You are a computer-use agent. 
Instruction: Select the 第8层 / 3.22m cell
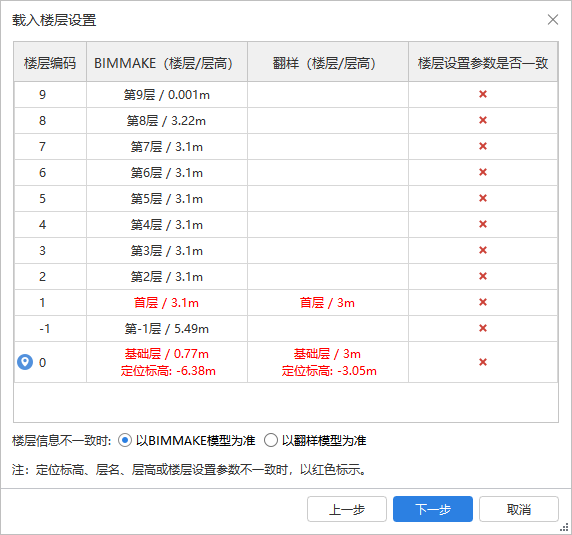(x=167, y=120)
